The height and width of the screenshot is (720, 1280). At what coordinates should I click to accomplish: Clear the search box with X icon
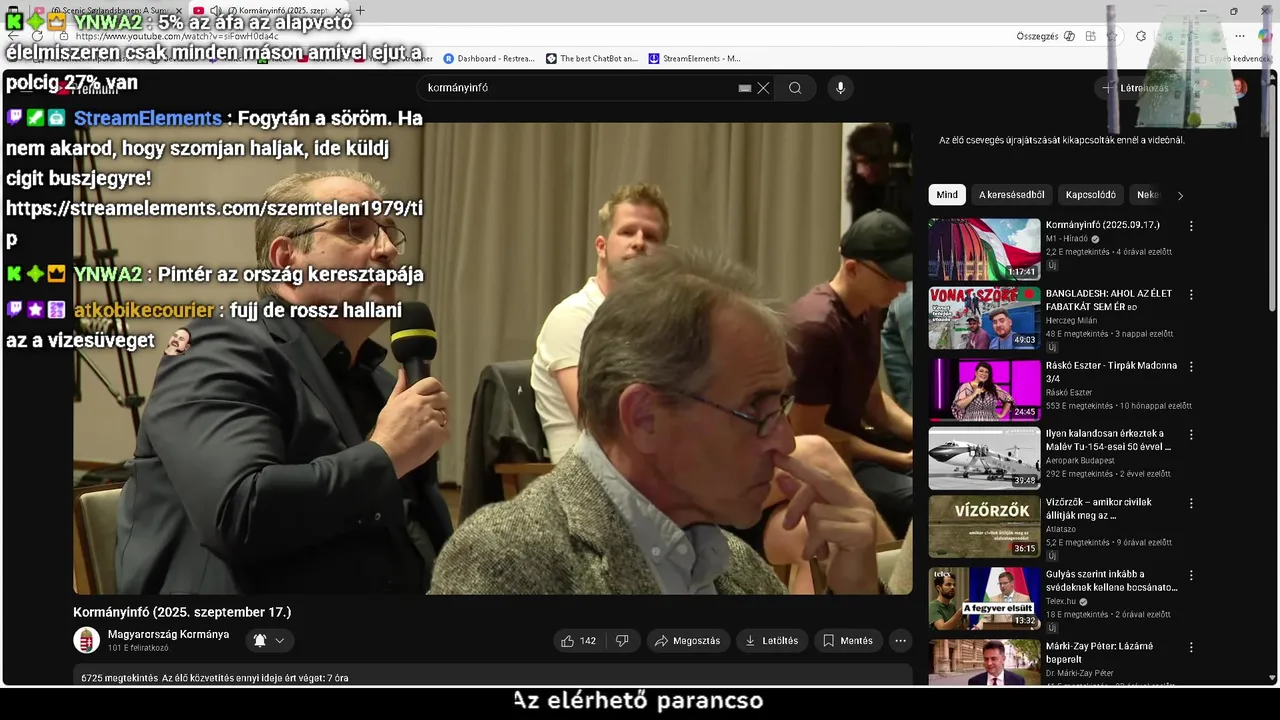click(763, 88)
